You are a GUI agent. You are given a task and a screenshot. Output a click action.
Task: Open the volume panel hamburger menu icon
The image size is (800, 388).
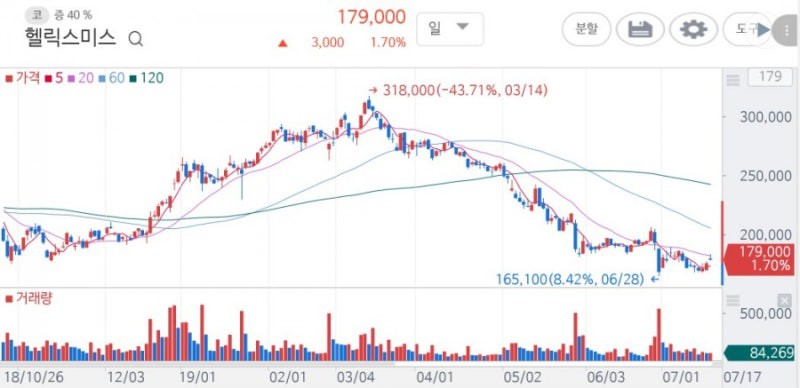[733, 301]
